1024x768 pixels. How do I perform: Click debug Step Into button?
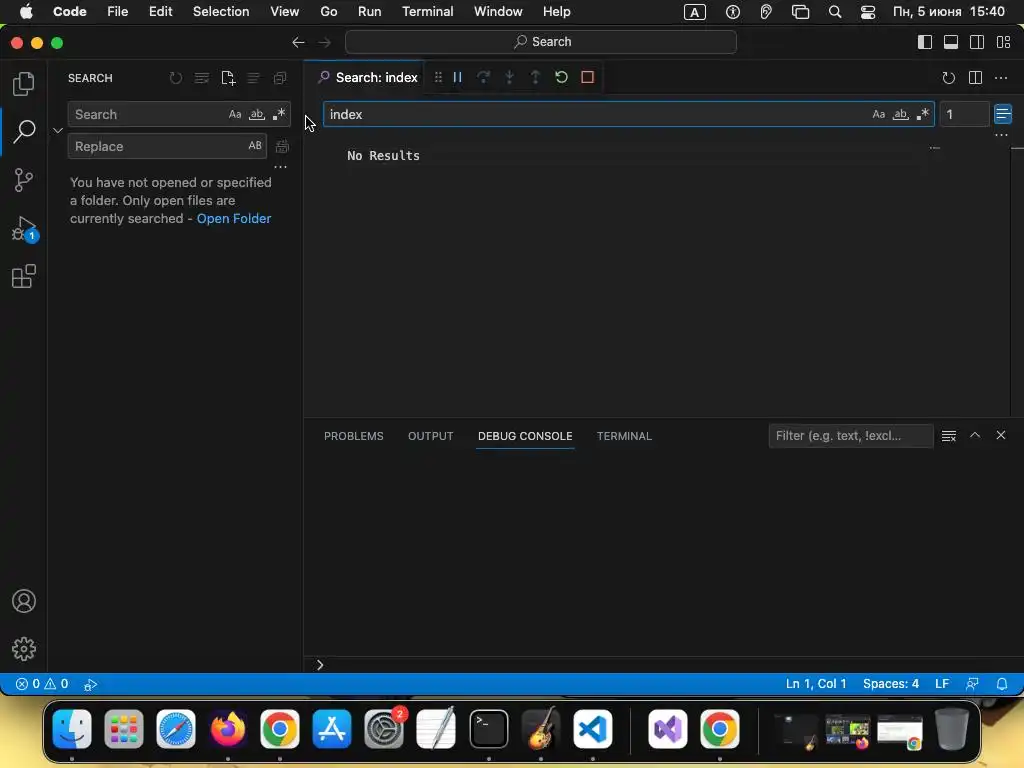tap(509, 77)
